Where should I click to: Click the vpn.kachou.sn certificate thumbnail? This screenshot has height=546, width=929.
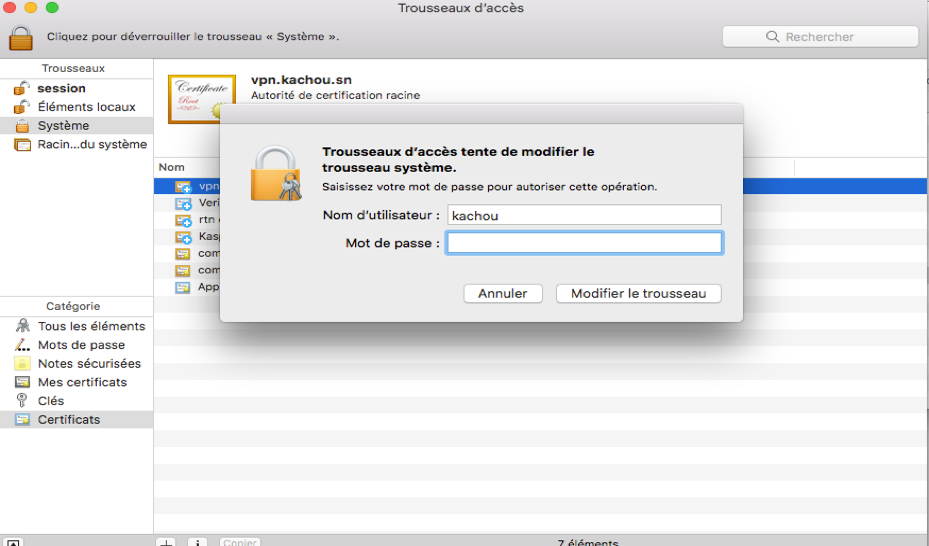201,99
